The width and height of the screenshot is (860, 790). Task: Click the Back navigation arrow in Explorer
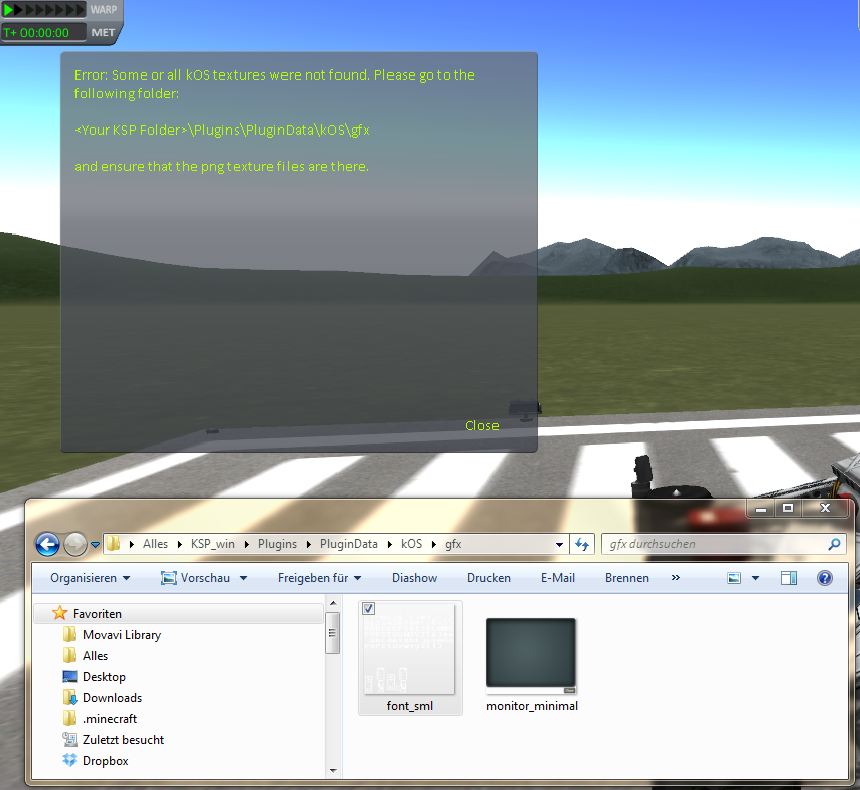(x=47, y=544)
